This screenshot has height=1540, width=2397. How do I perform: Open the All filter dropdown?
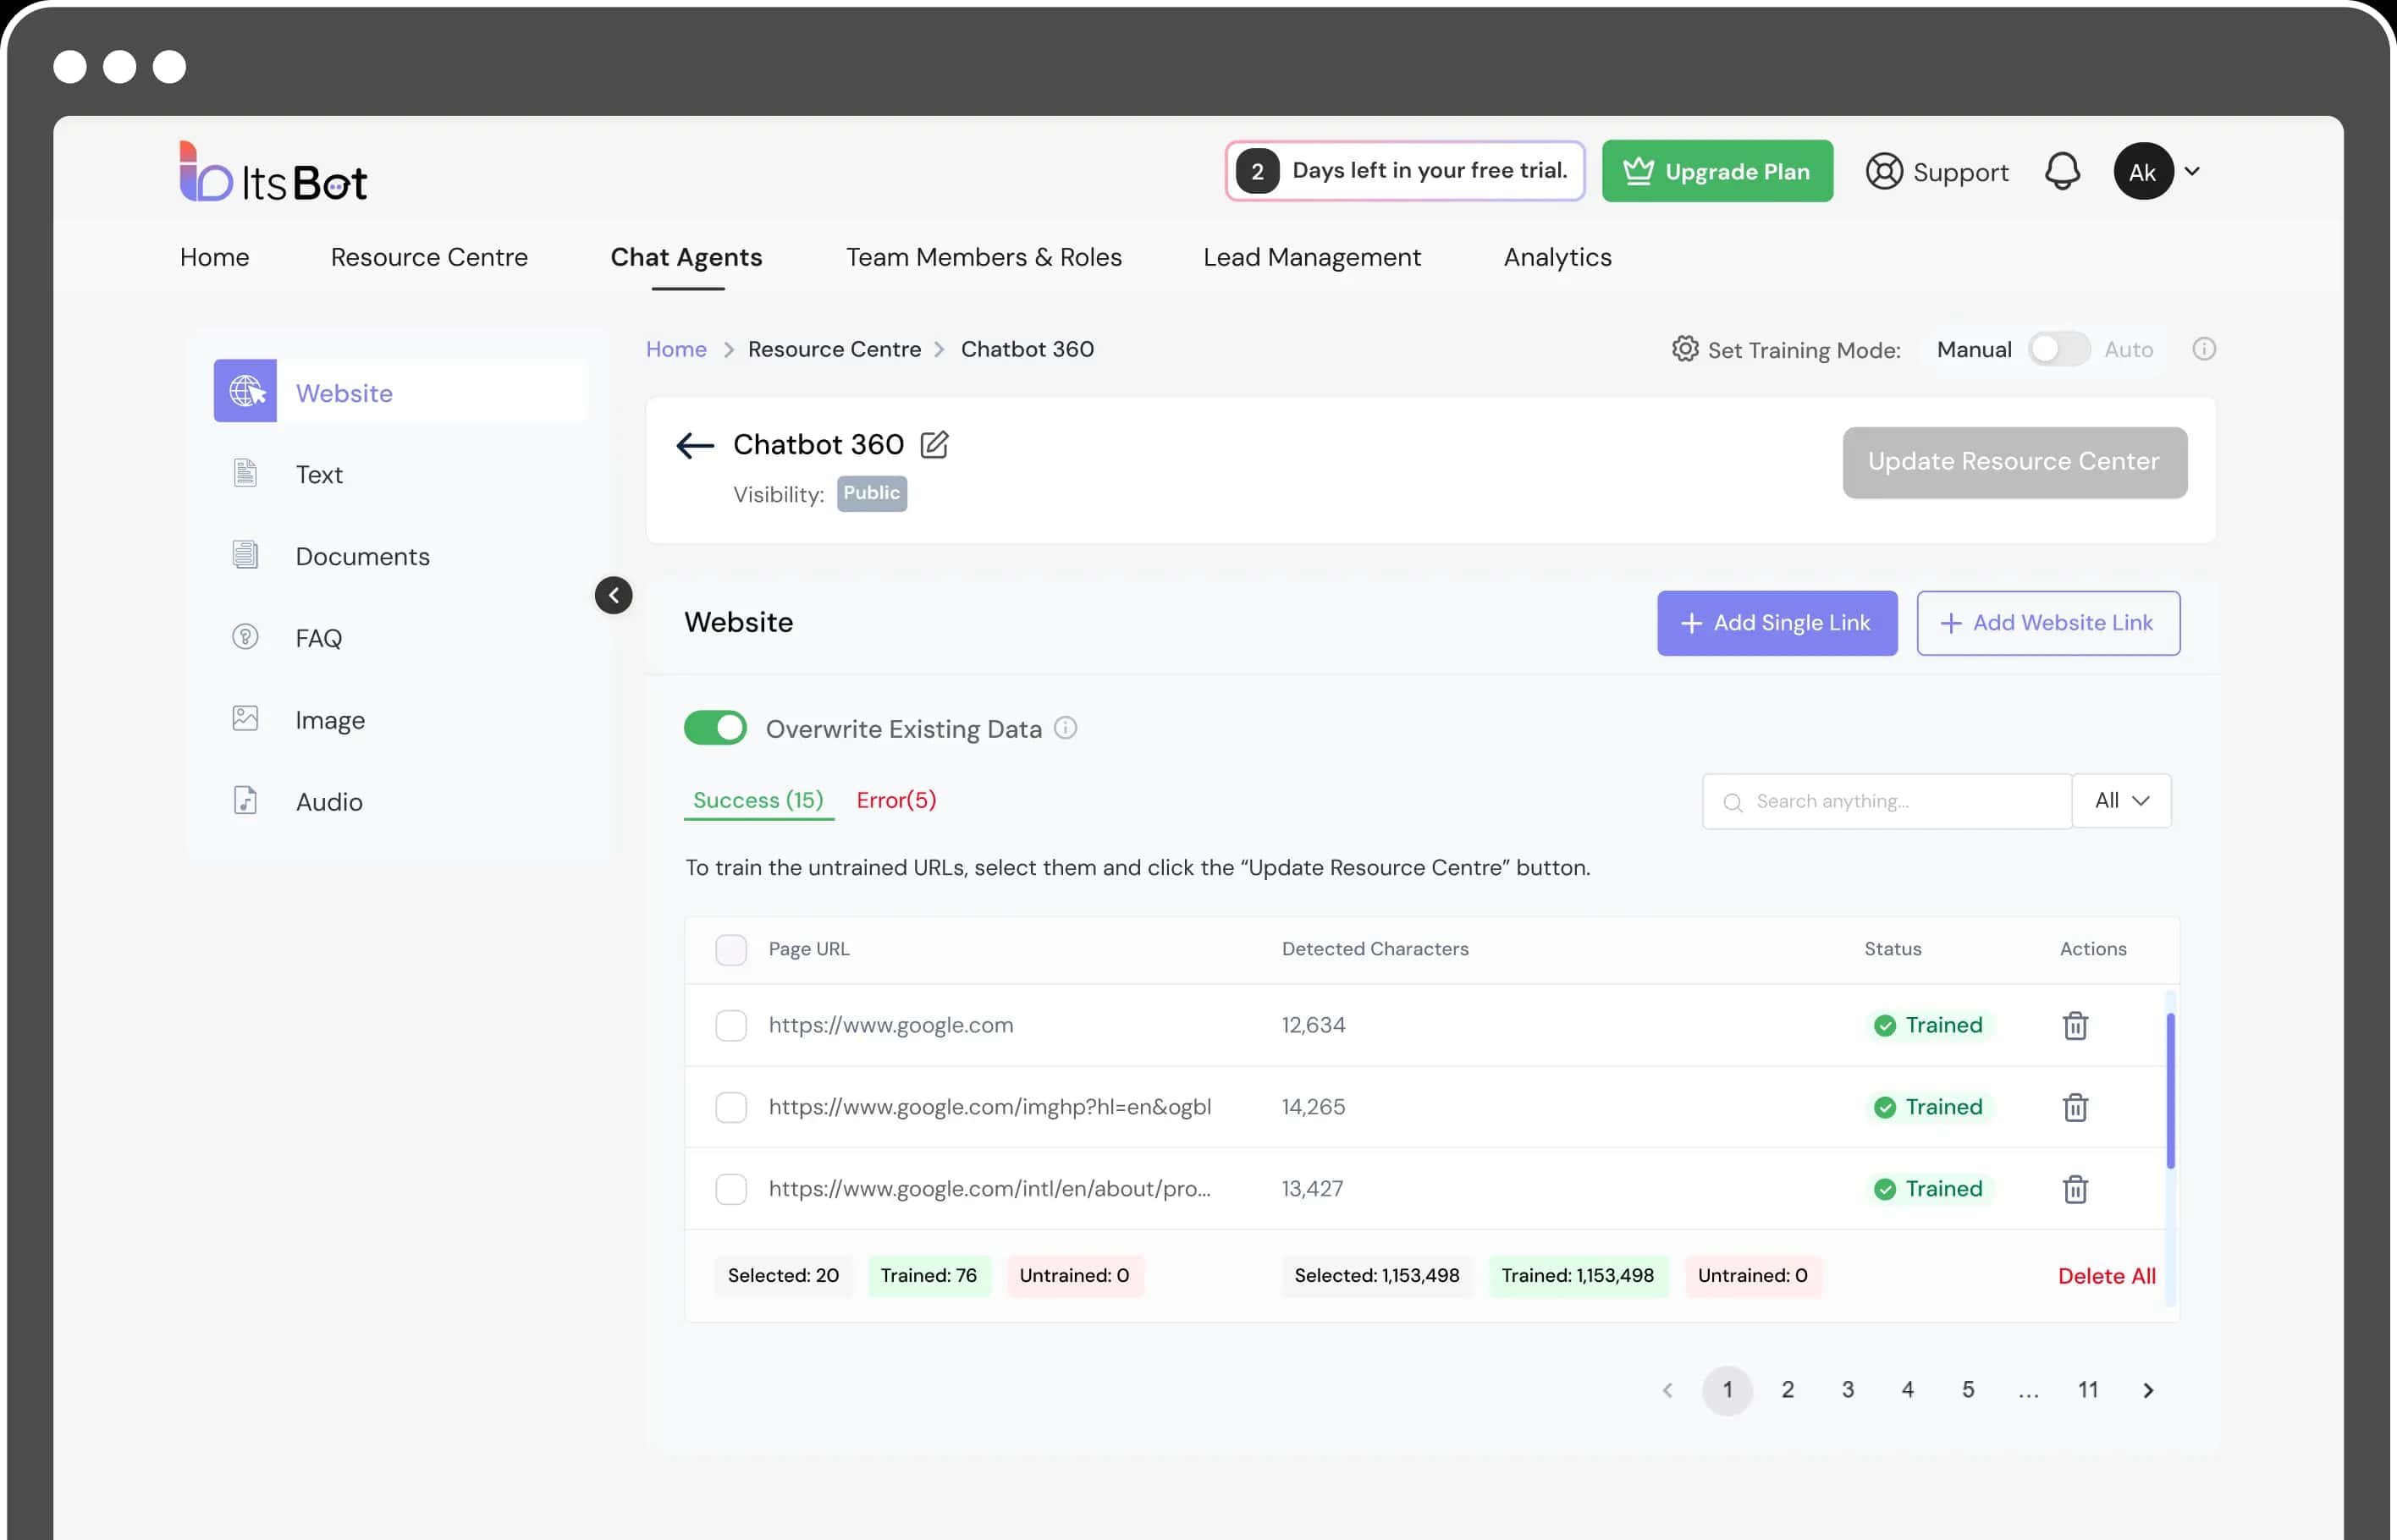pos(2121,800)
